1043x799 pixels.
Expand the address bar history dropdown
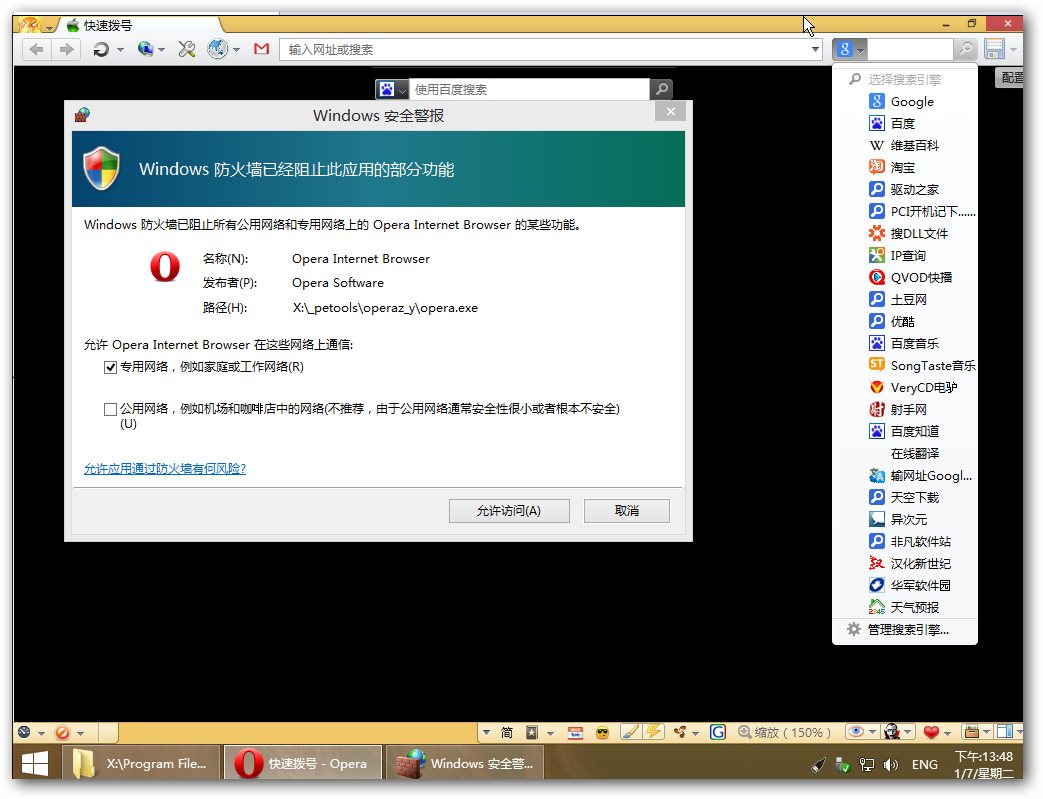click(x=816, y=49)
